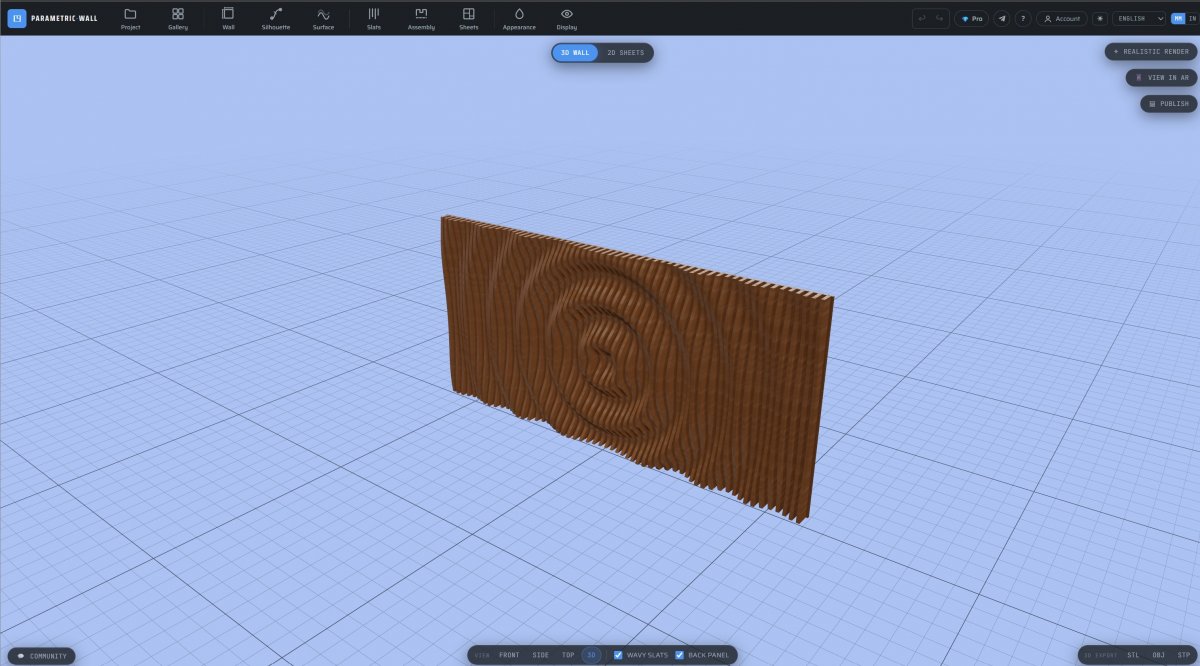Click the Parametric Wall logo icon

pyautogui.click(x=17, y=18)
